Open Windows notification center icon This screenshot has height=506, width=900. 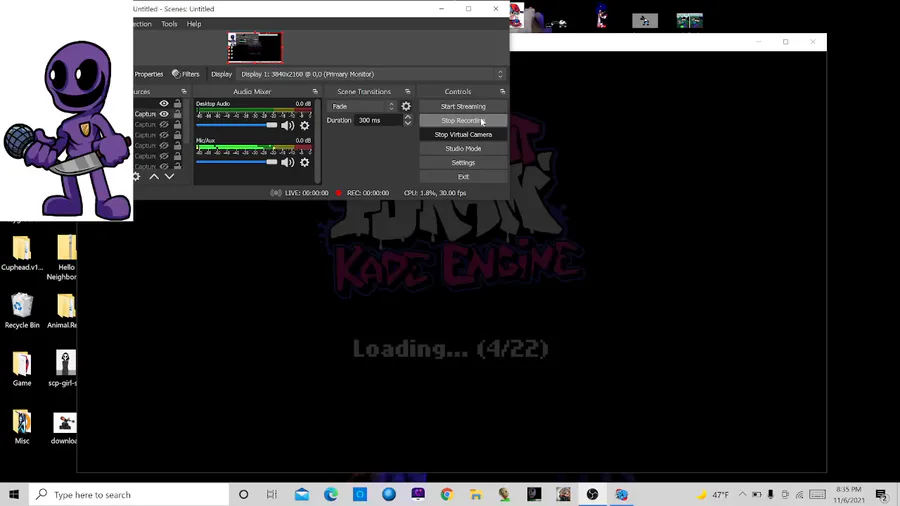point(881,495)
